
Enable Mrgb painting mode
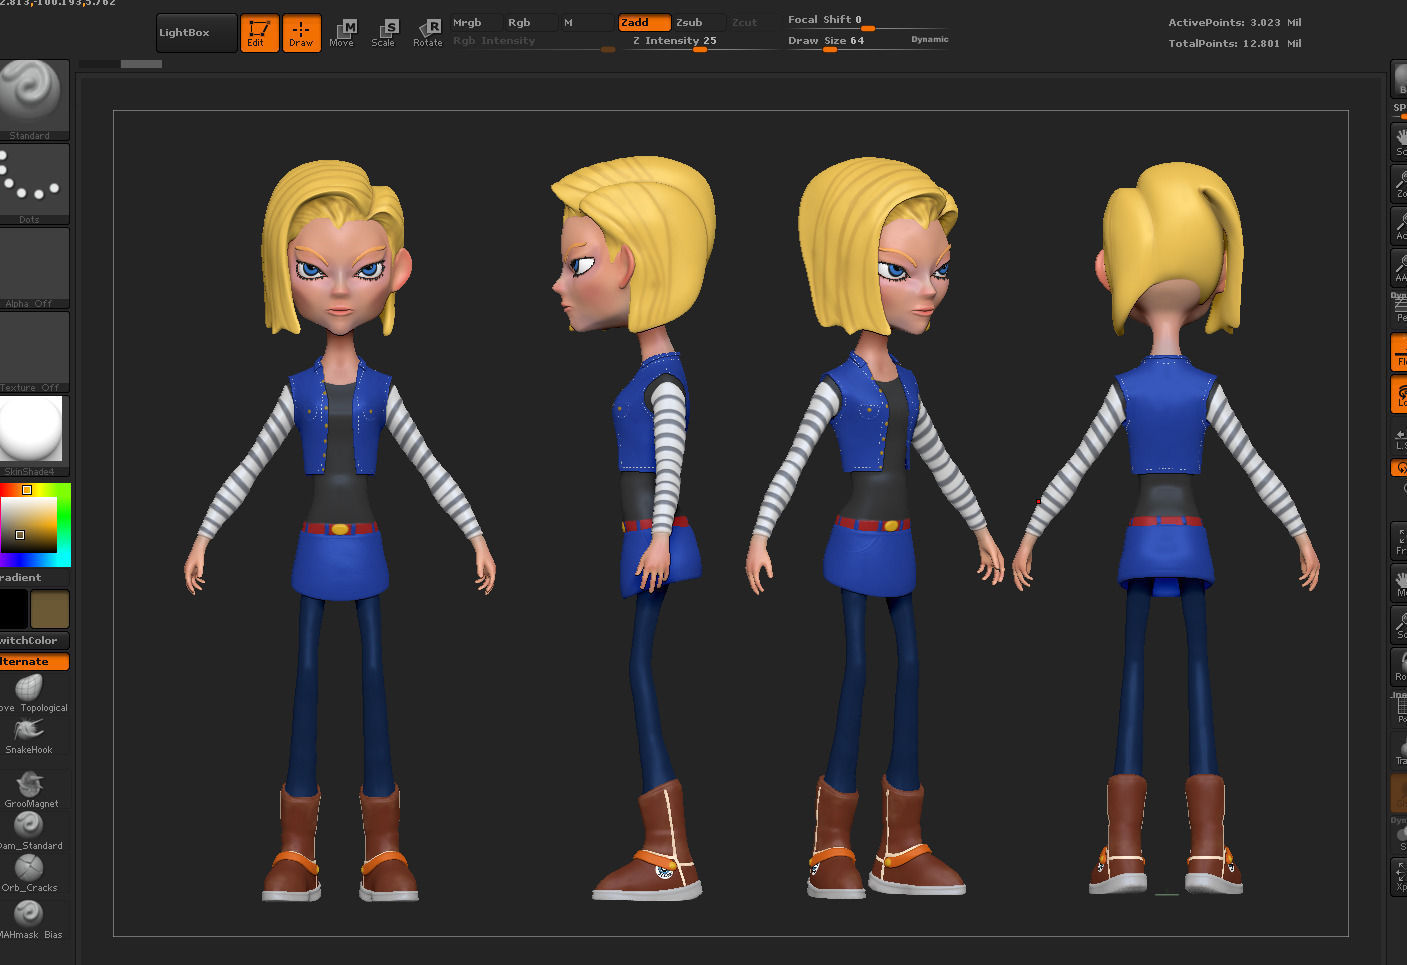[x=475, y=22]
